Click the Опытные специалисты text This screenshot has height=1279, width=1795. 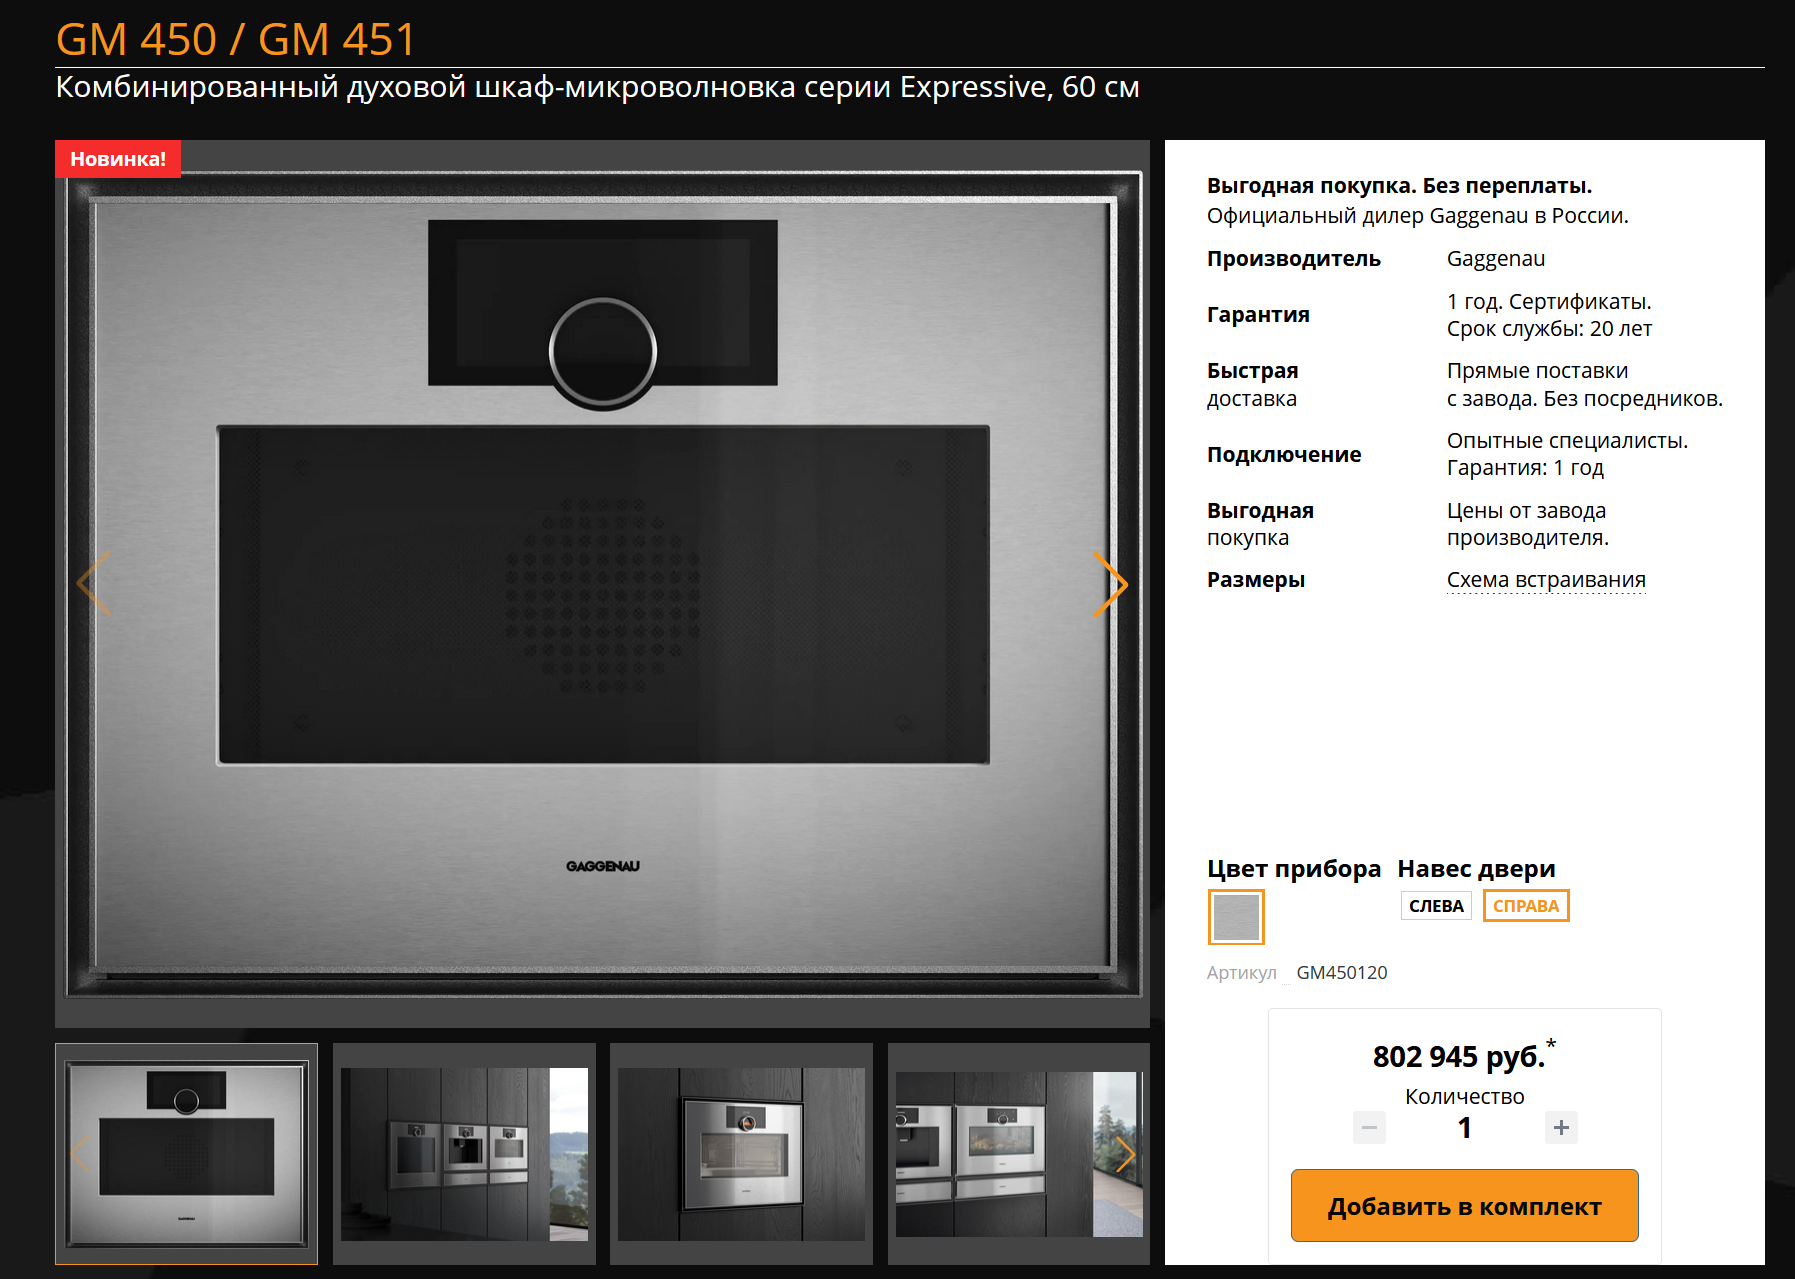pos(1567,441)
